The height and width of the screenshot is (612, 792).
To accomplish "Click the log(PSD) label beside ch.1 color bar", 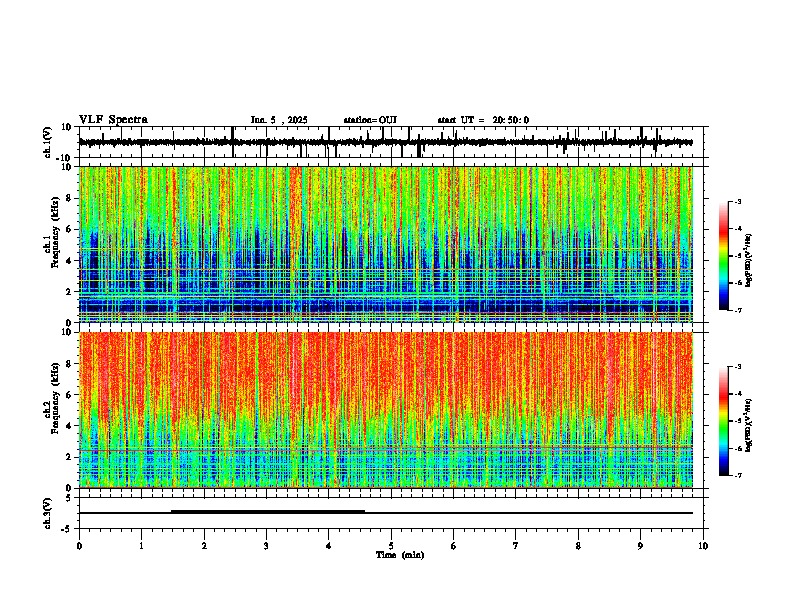I will pyautogui.click(x=749, y=261).
